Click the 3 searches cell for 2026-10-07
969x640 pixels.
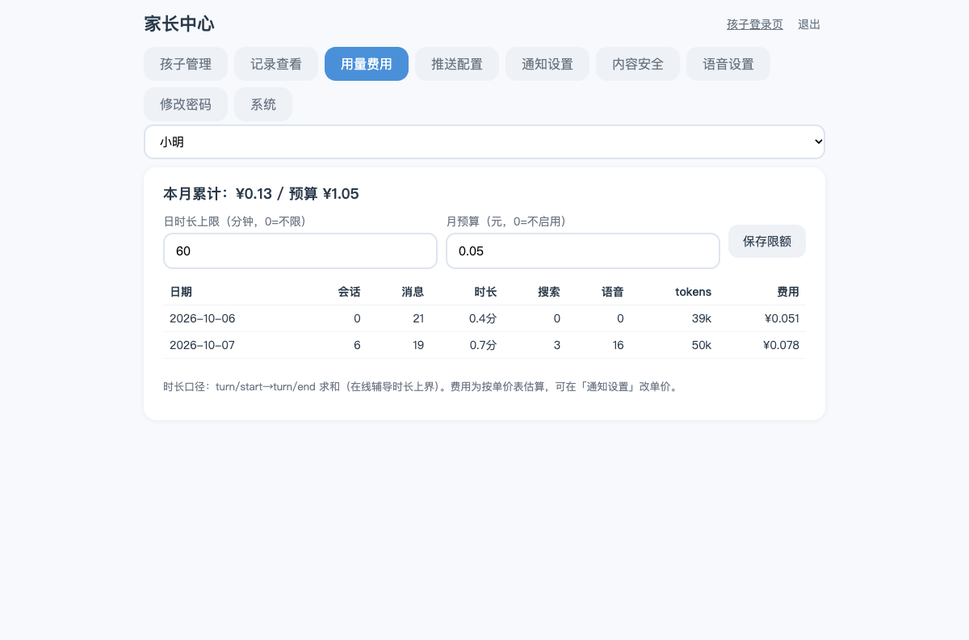557,345
